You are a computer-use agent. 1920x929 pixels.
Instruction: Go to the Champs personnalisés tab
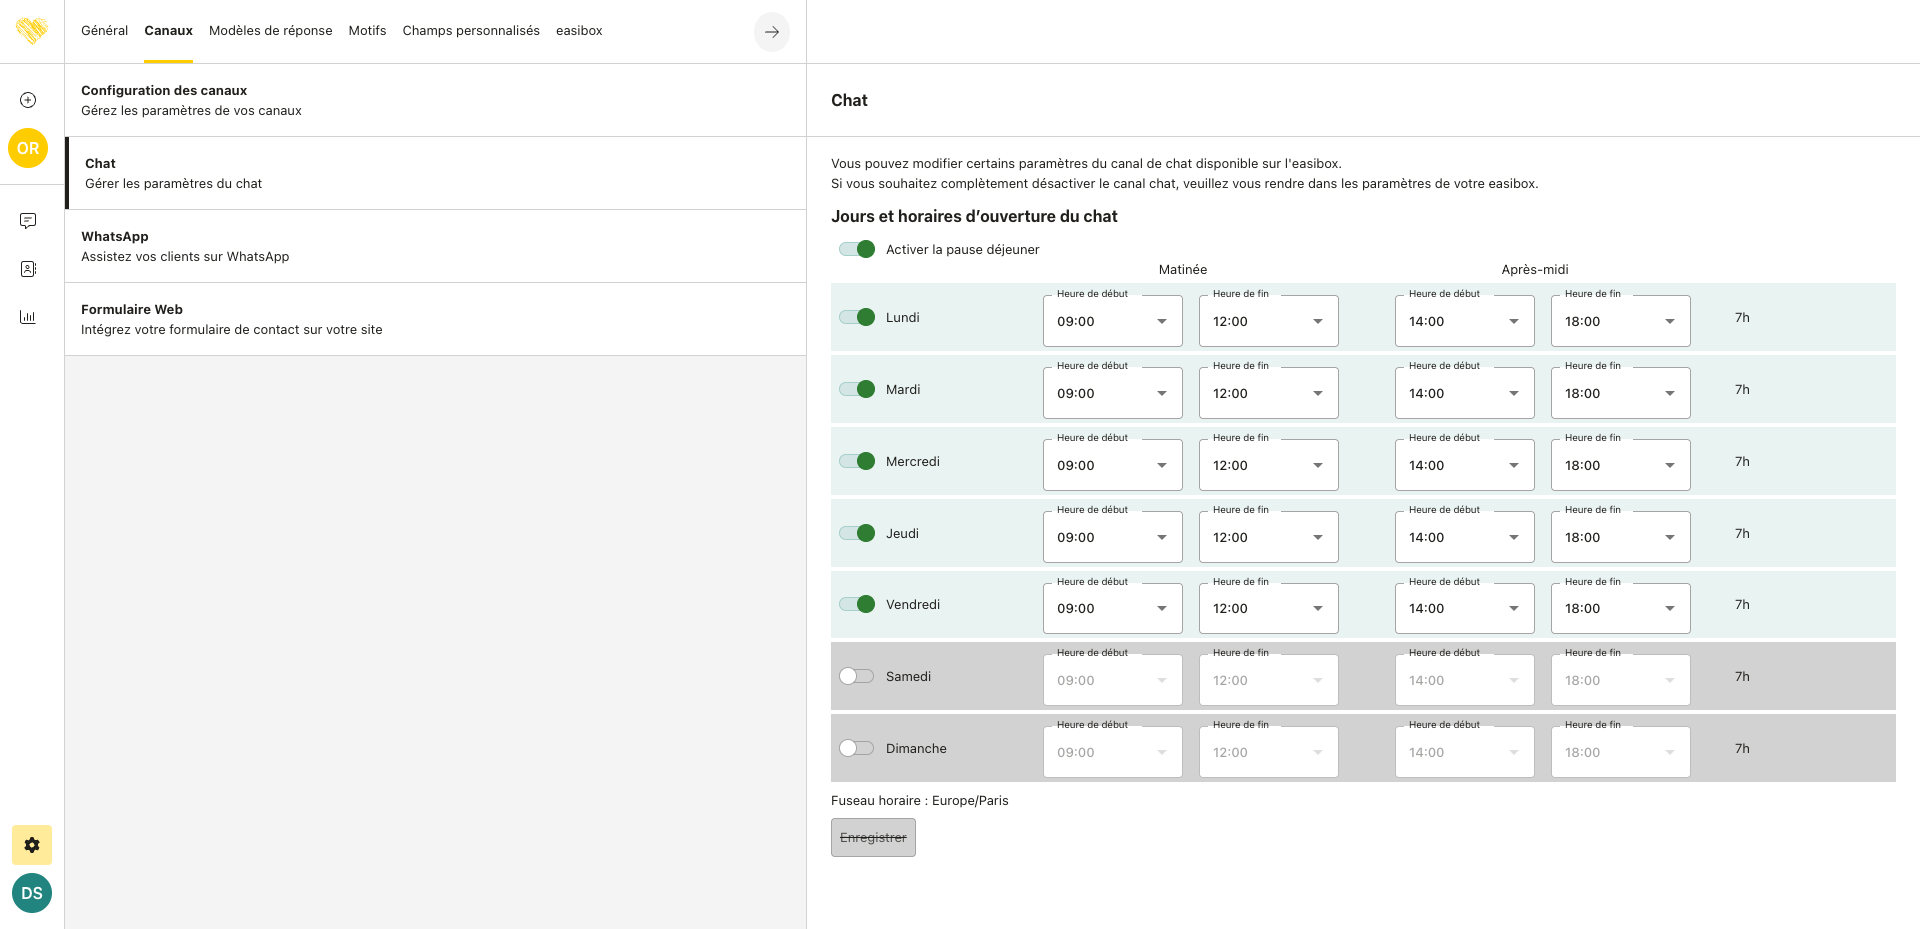click(471, 31)
